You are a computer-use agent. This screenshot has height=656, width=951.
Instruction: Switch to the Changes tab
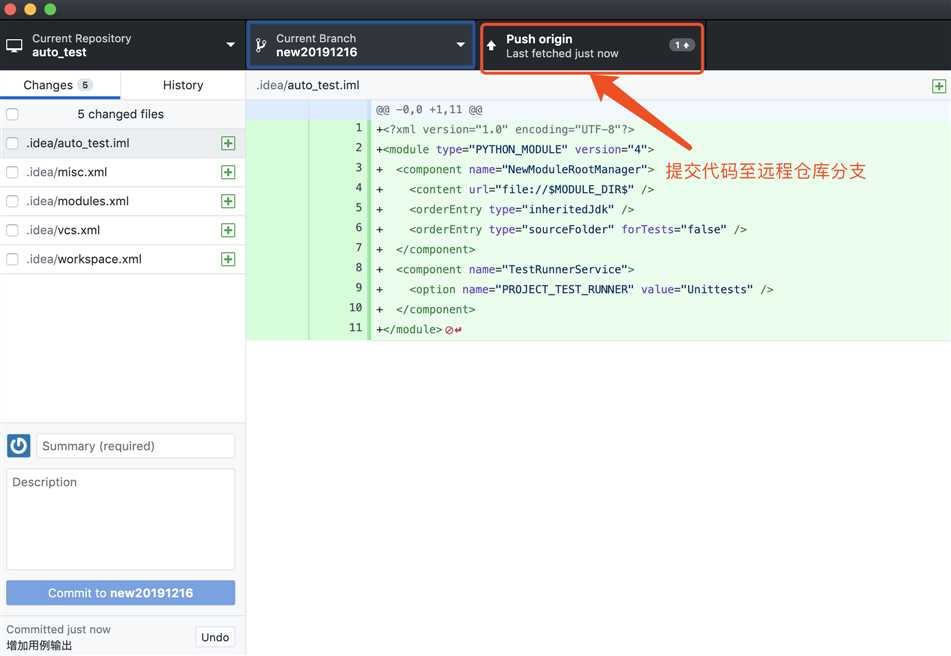[59, 85]
